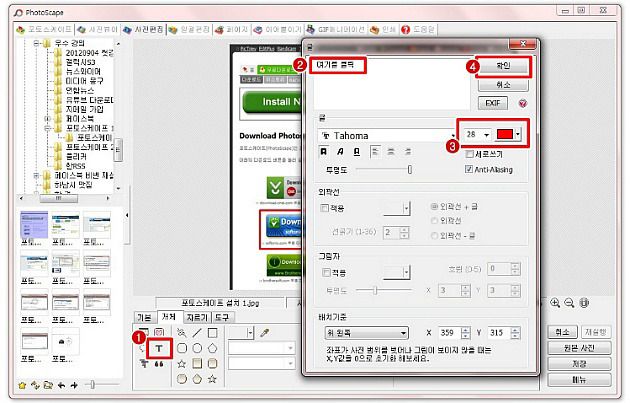Toggle italic text style in text dialog
Screen dimensions: 630x403
point(340,151)
